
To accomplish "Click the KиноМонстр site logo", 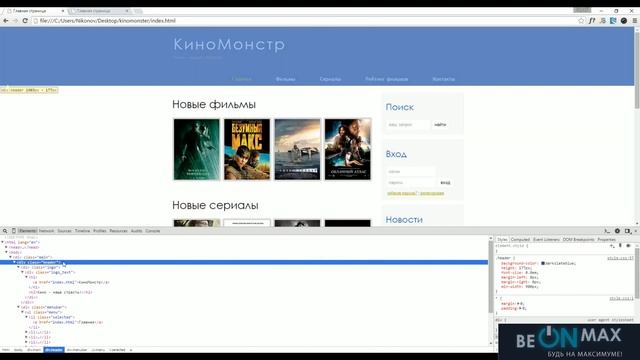I will (229, 44).
